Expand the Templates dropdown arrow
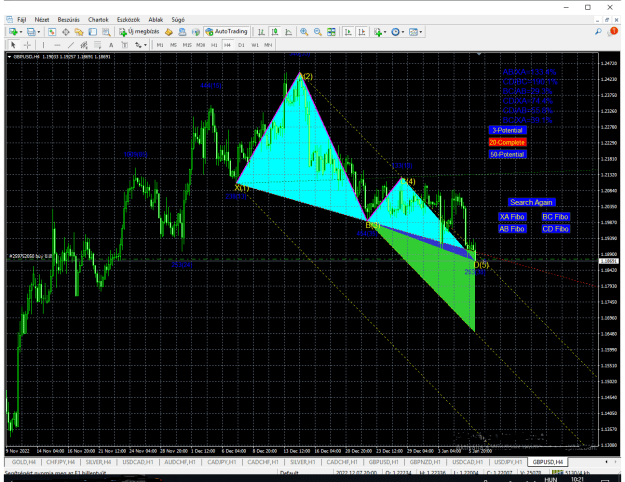Image resolution: width=625 pixels, height=482 pixels. tap(421, 32)
